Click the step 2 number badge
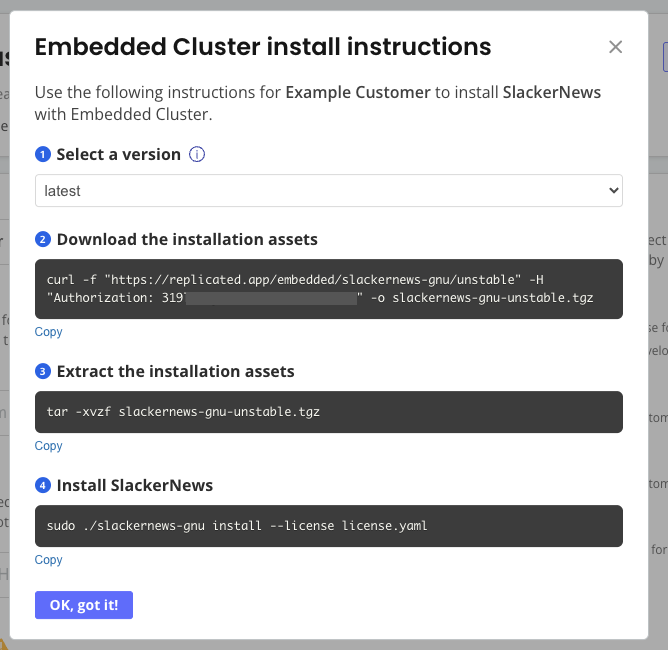 (43, 240)
